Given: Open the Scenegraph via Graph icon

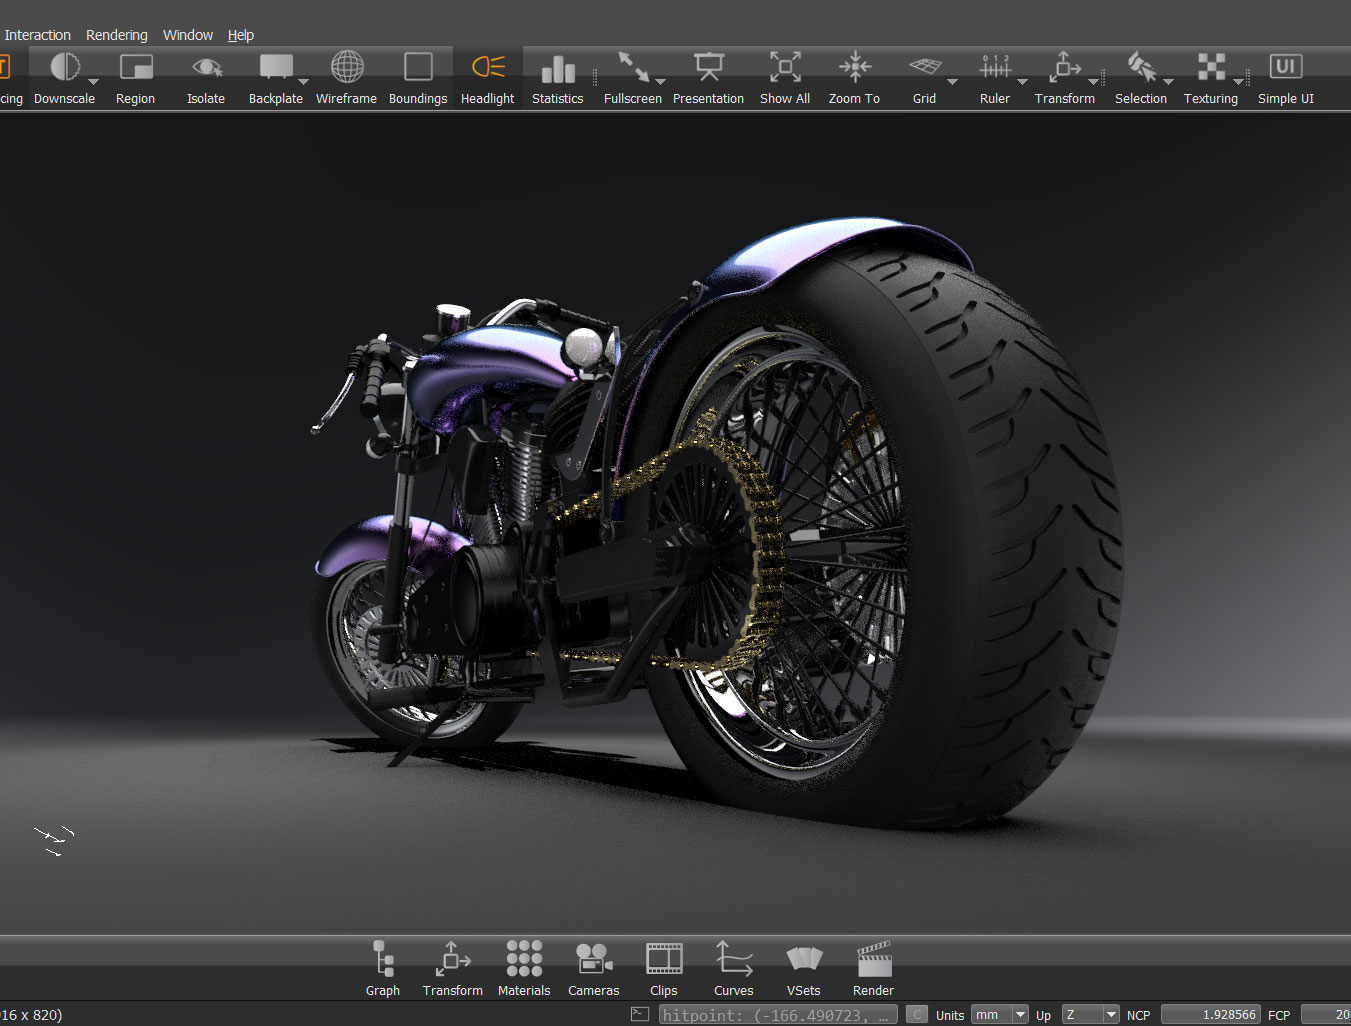Looking at the screenshot, I should (383, 960).
